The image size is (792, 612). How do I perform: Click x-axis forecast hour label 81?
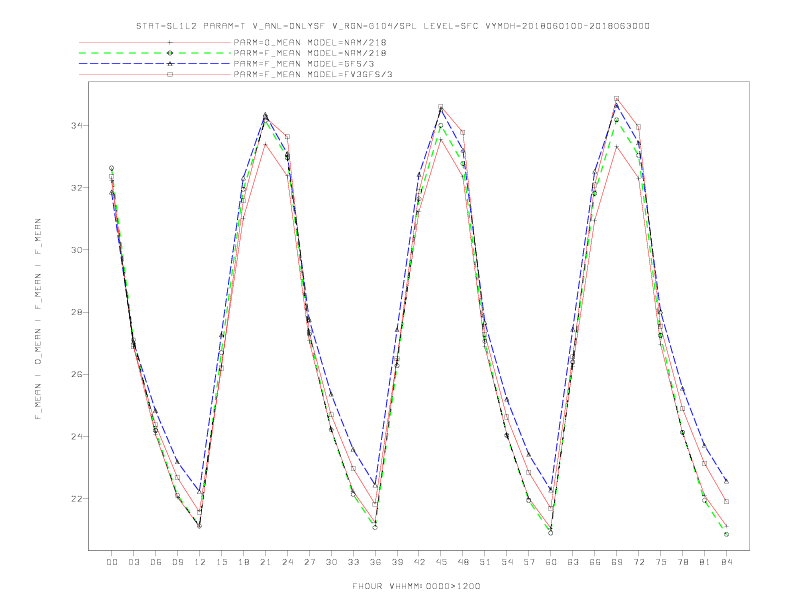(705, 562)
